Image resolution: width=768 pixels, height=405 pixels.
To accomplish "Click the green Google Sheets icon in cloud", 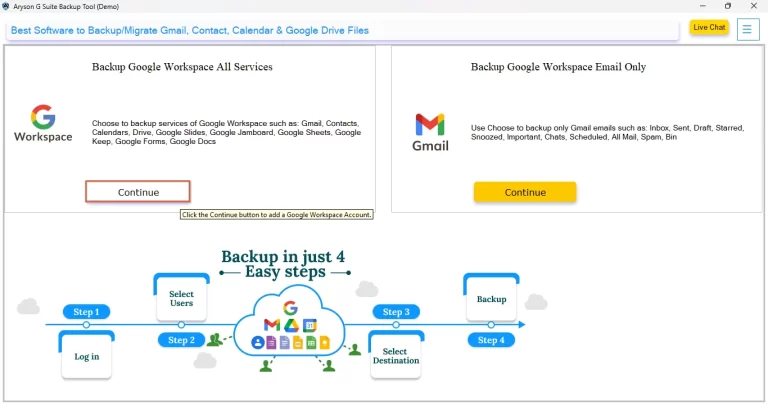I will 311,342.
